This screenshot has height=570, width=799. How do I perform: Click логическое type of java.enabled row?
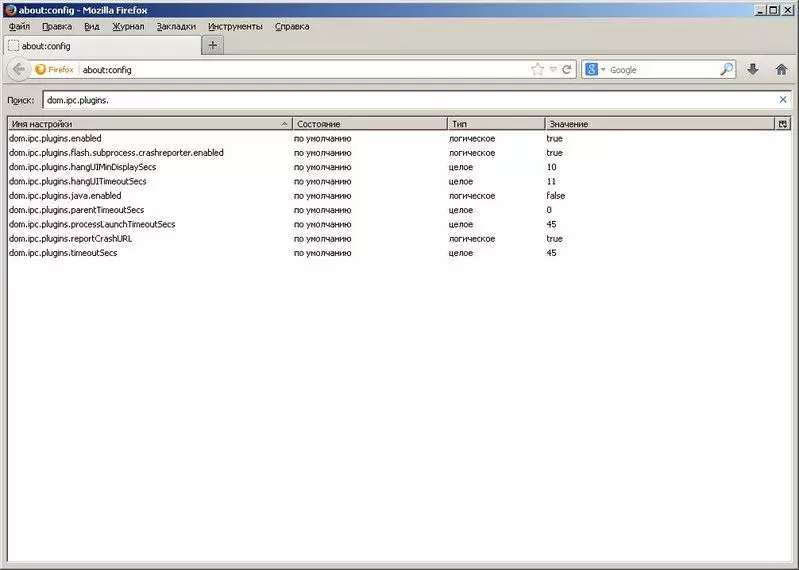pos(472,196)
